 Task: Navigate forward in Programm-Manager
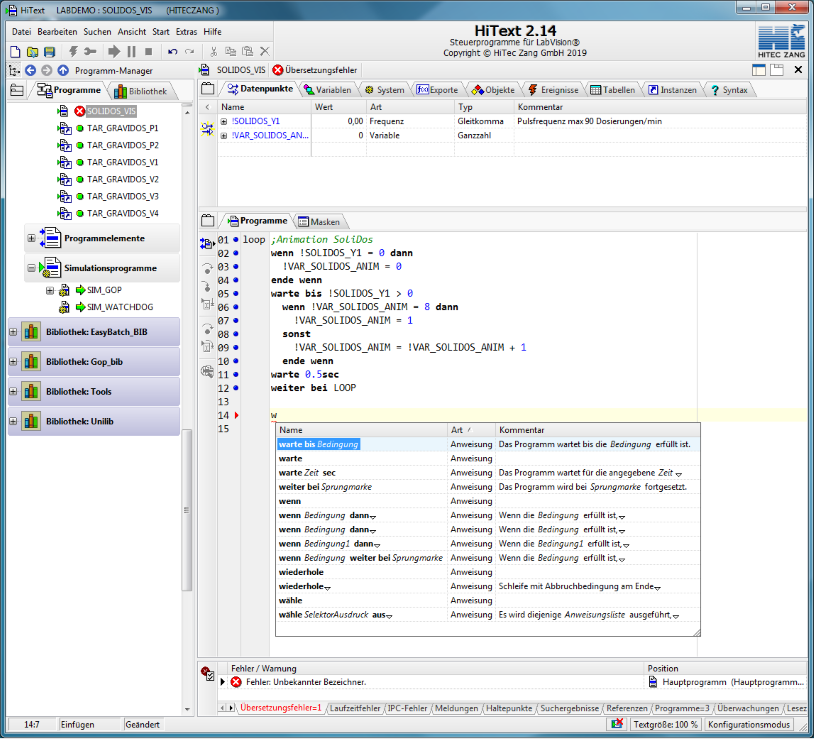(47, 71)
